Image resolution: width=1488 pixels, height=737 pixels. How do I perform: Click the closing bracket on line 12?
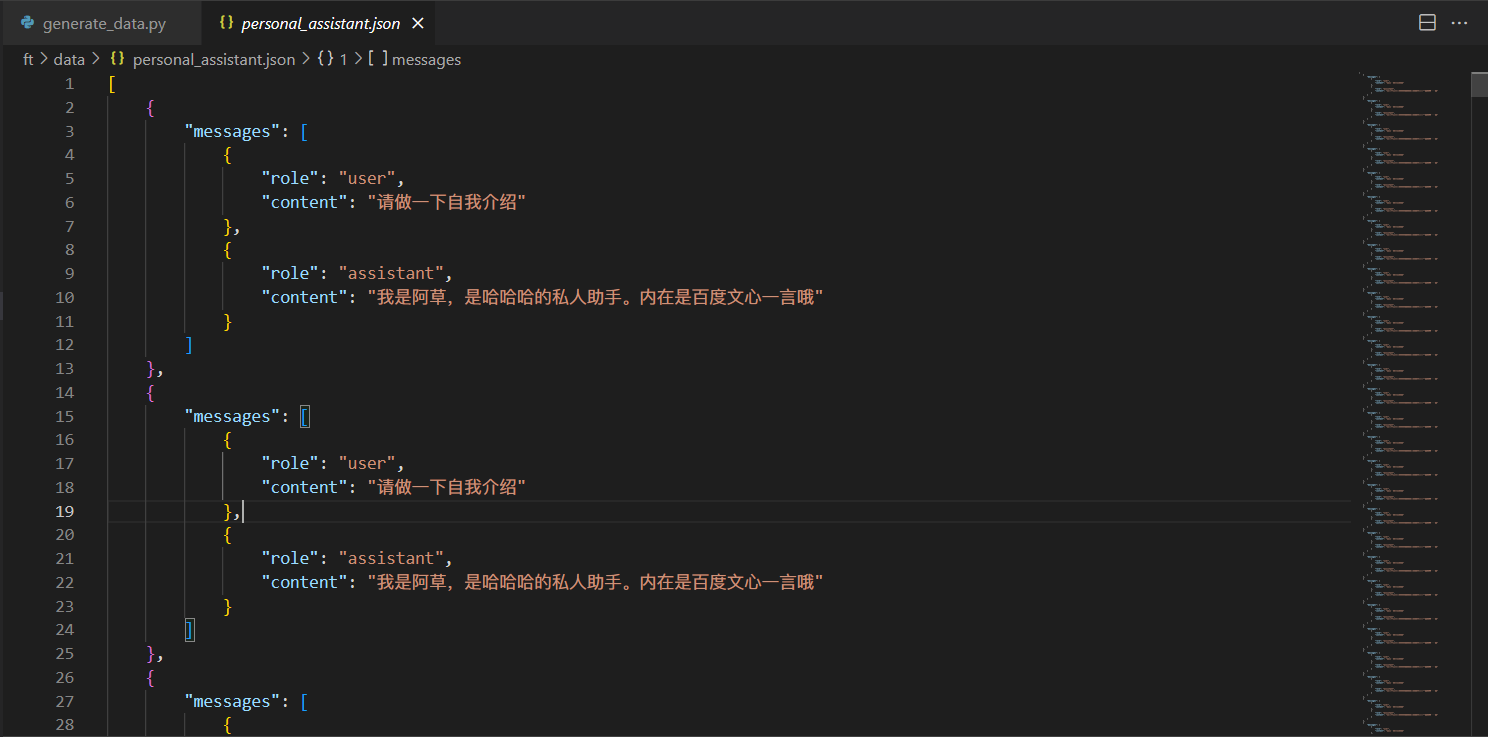189,344
